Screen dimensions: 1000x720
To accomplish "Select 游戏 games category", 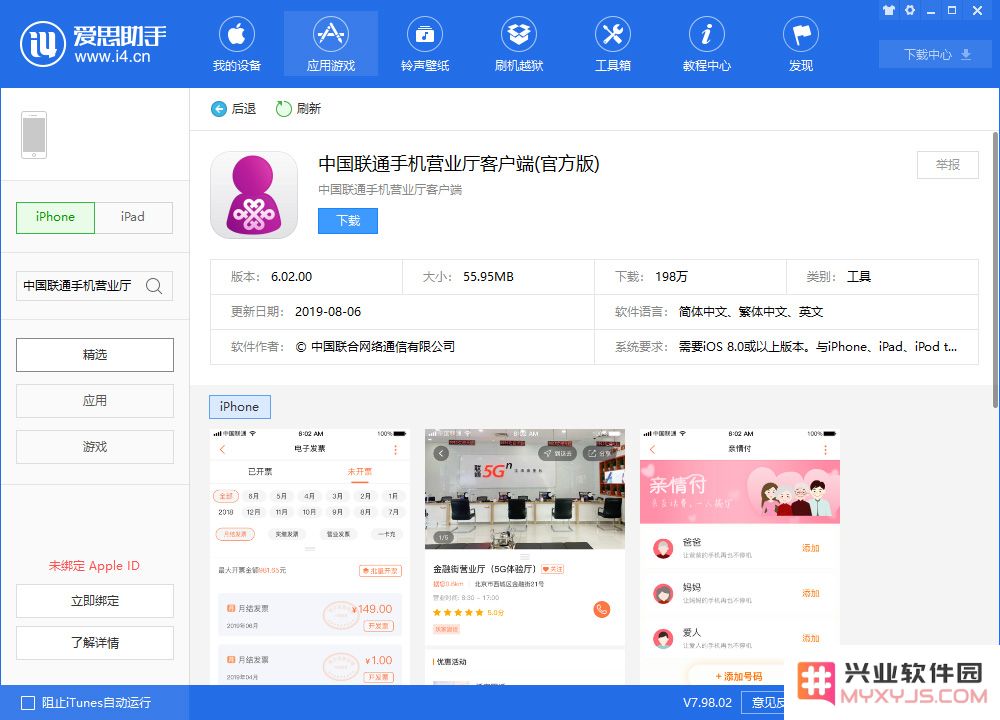I will pyautogui.click(x=94, y=446).
